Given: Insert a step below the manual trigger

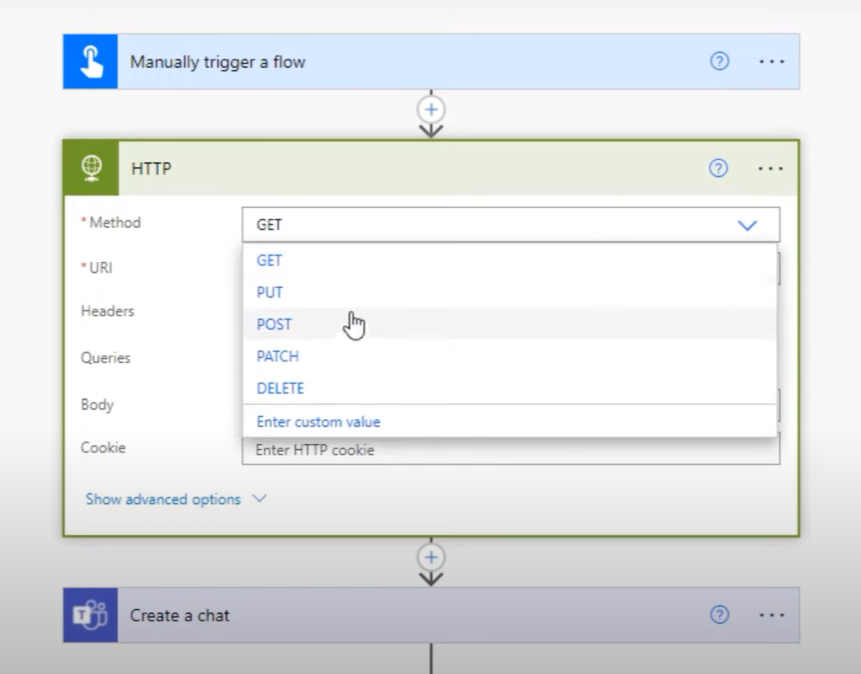Looking at the screenshot, I should 431,109.
